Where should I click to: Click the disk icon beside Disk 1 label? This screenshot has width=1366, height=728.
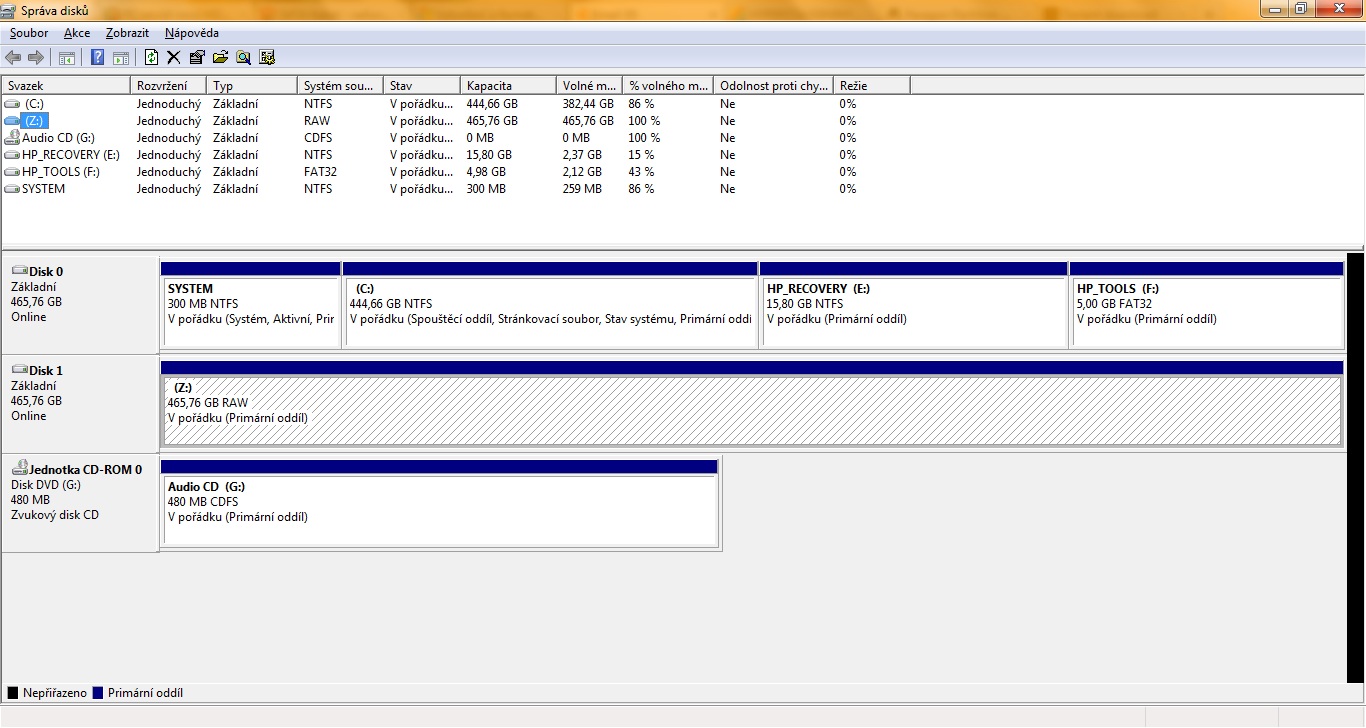(x=19, y=370)
